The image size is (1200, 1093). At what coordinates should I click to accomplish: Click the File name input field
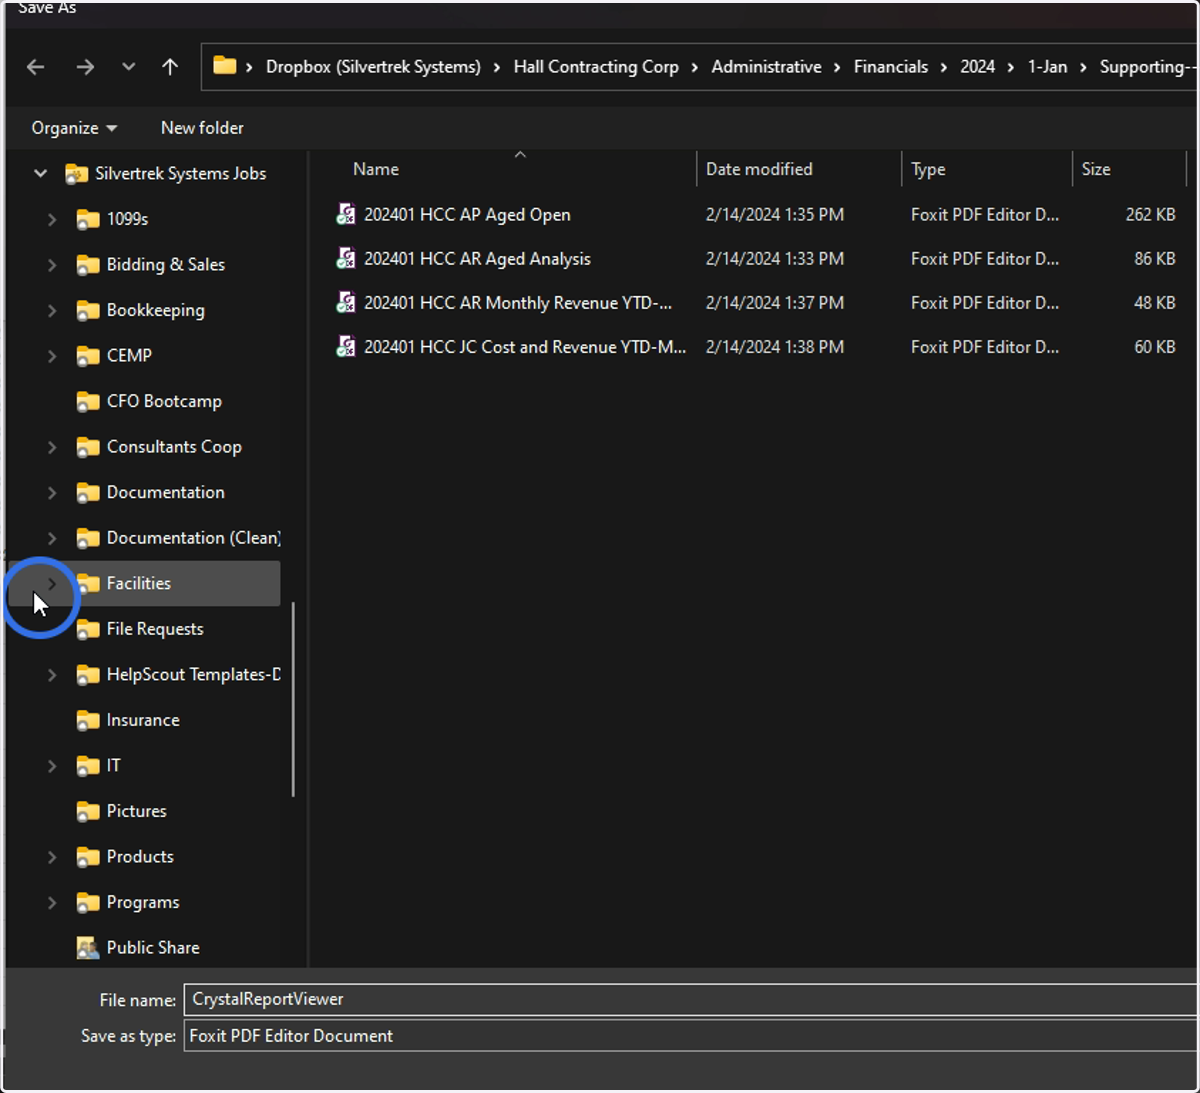pyautogui.click(x=690, y=999)
